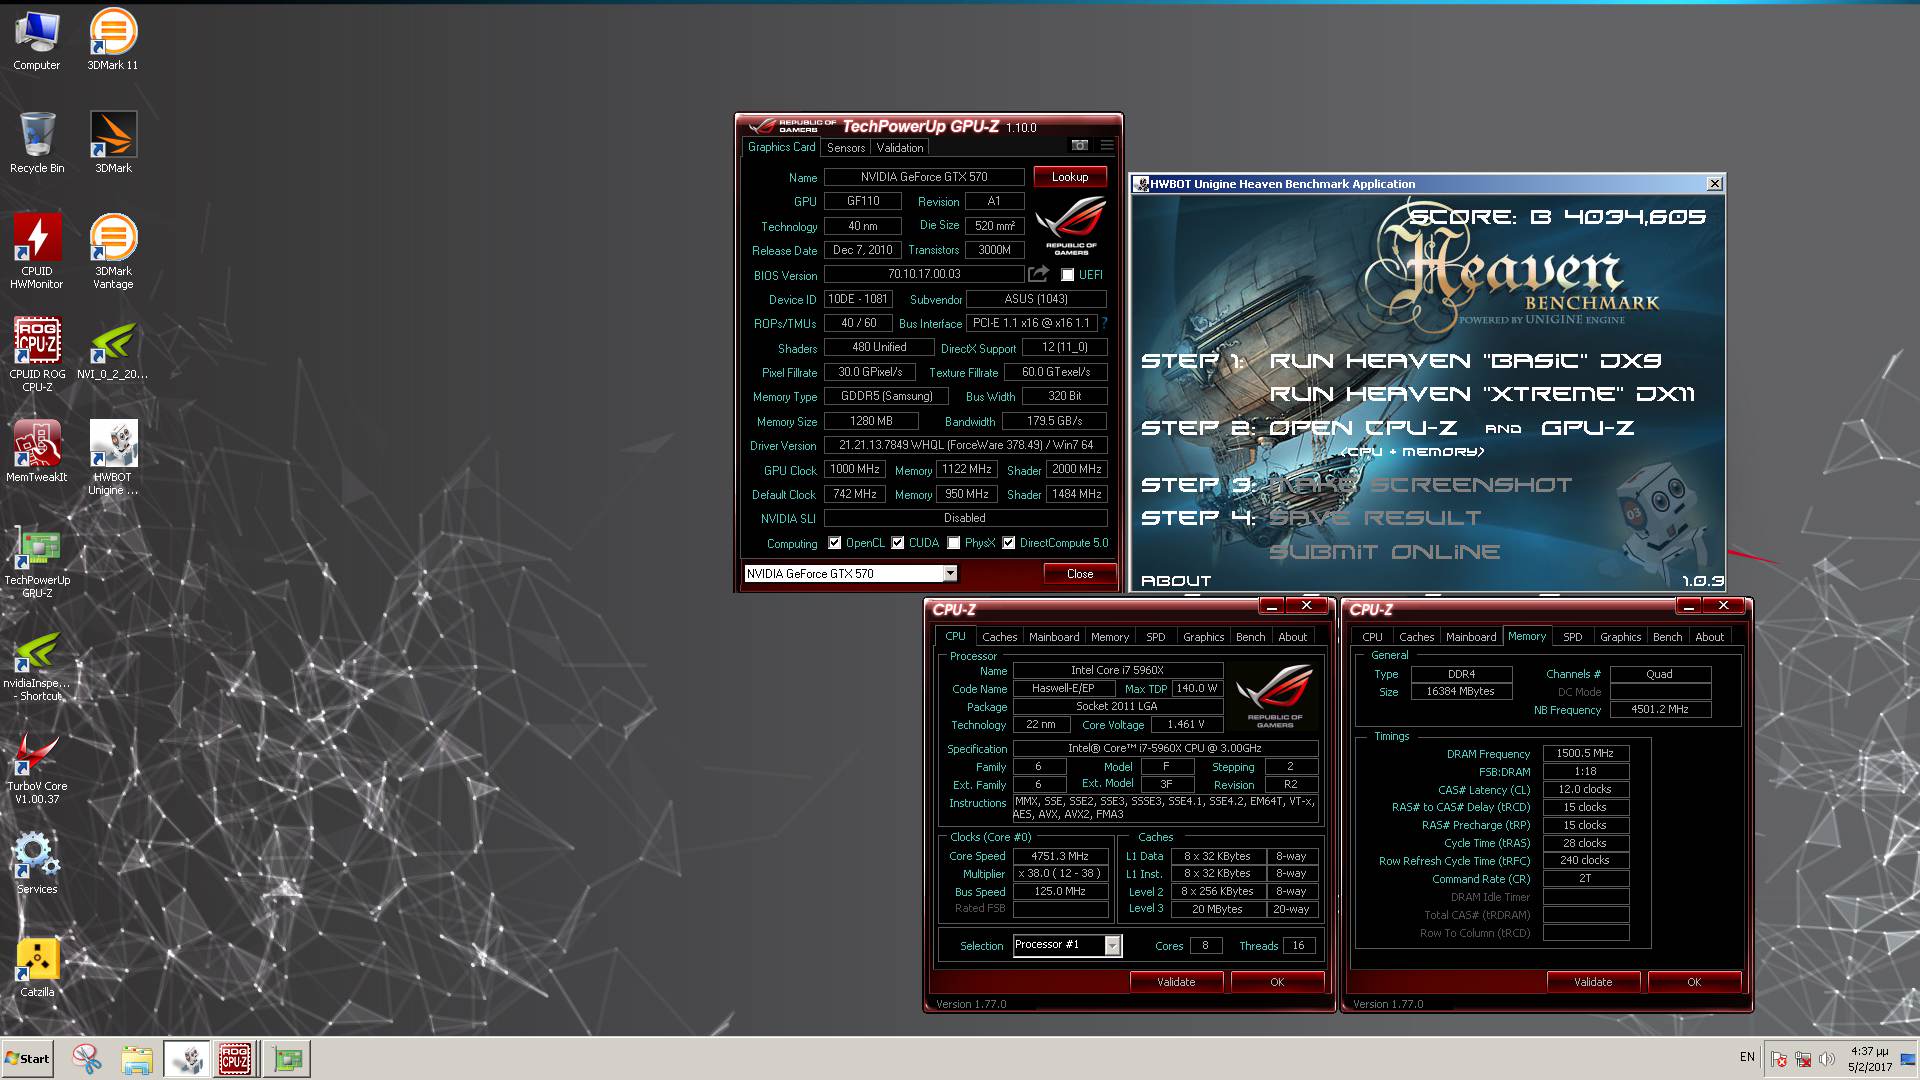
Task: Click the GPU name field NVIDIA GeForce GTX 570
Action: pos(924,177)
